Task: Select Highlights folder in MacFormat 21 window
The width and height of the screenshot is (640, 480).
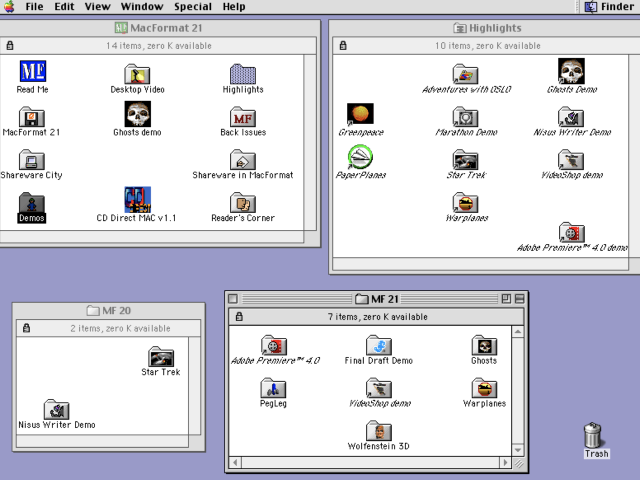Action: pos(243,74)
